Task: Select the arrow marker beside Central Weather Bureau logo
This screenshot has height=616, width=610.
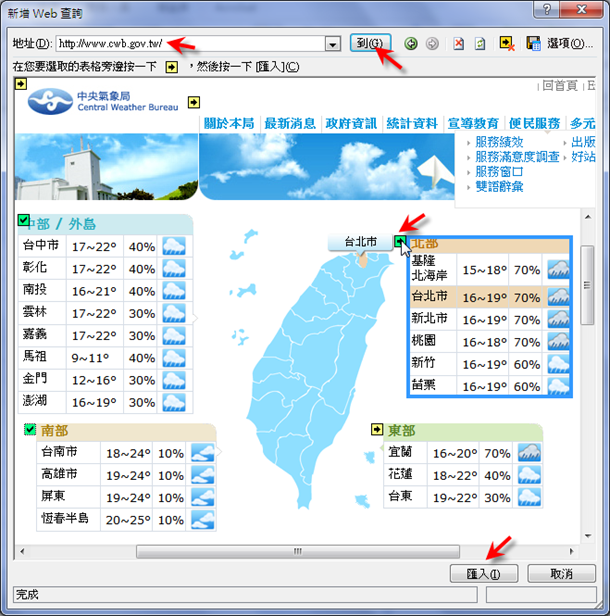Action: [194, 102]
